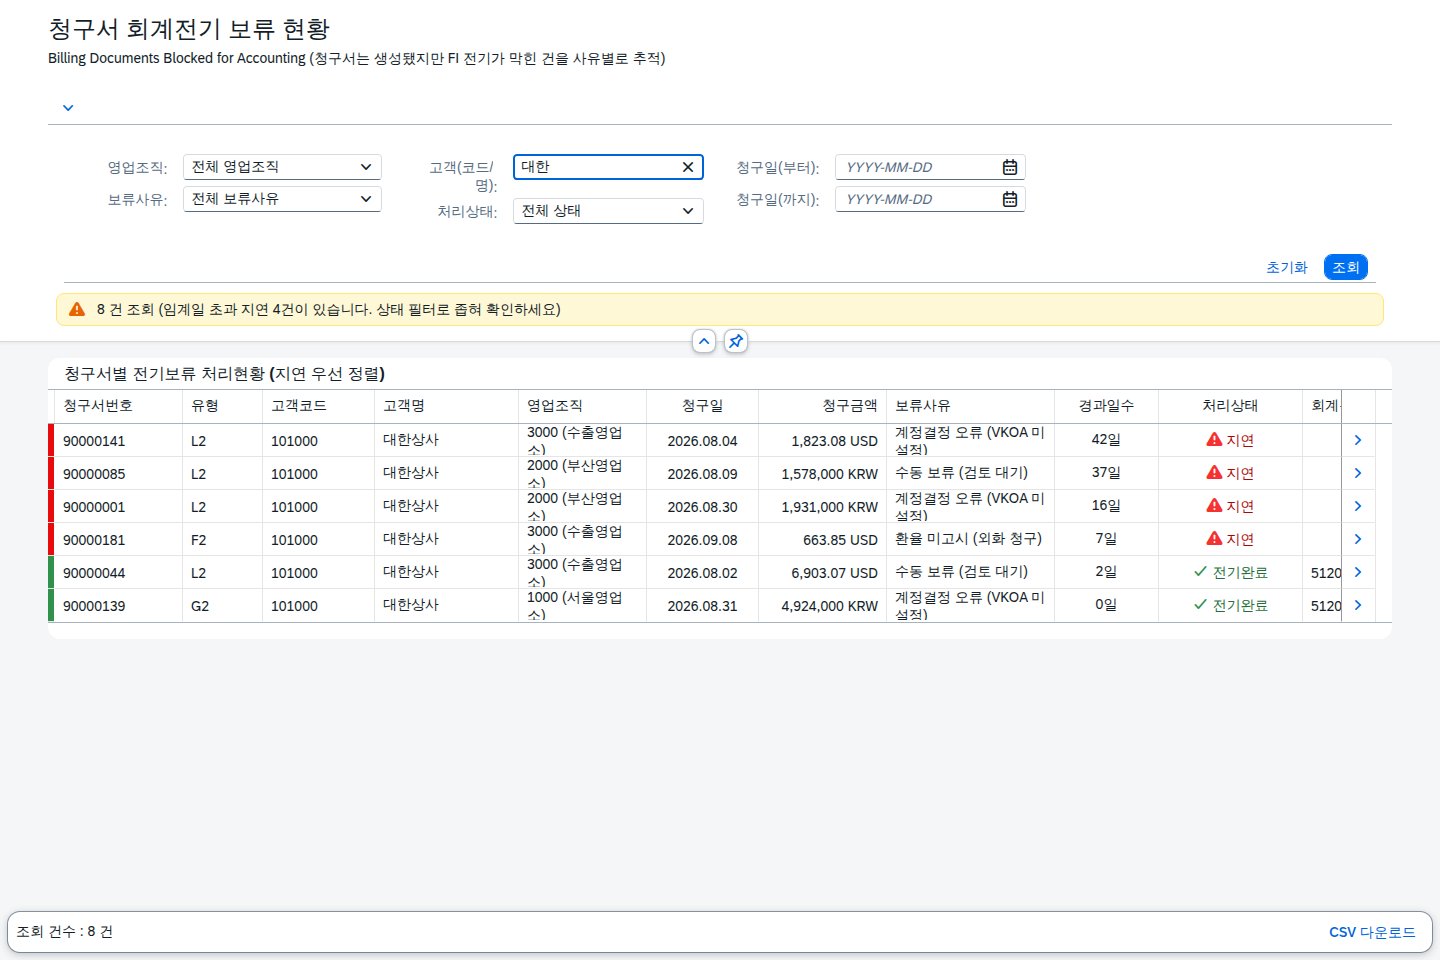Click the warning icon in message strip
This screenshot has height=960, width=1440.
click(x=77, y=310)
